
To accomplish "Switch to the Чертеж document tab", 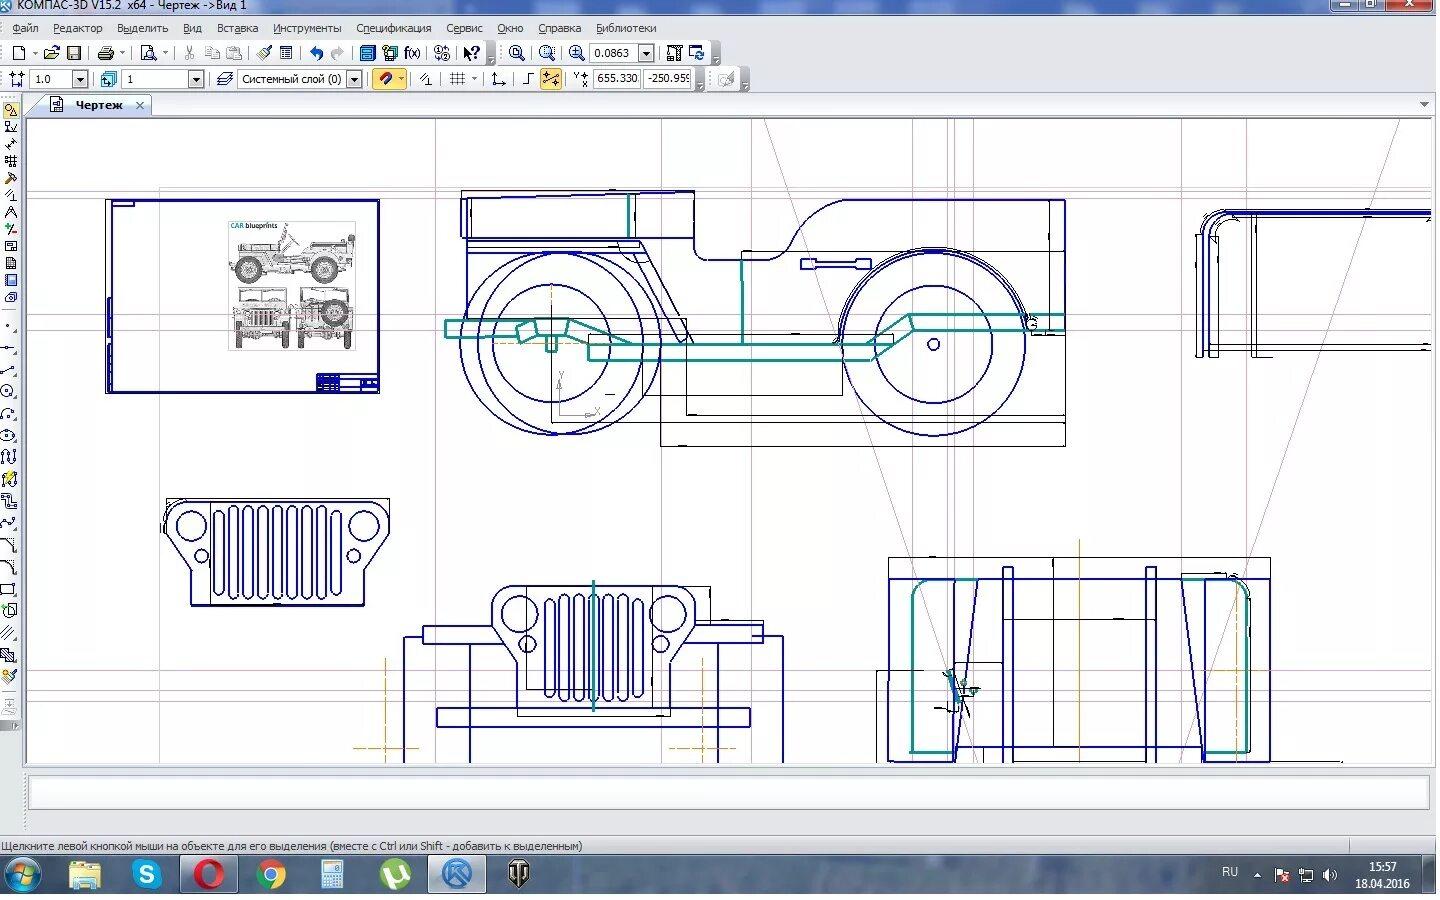I will coord(98,105).
